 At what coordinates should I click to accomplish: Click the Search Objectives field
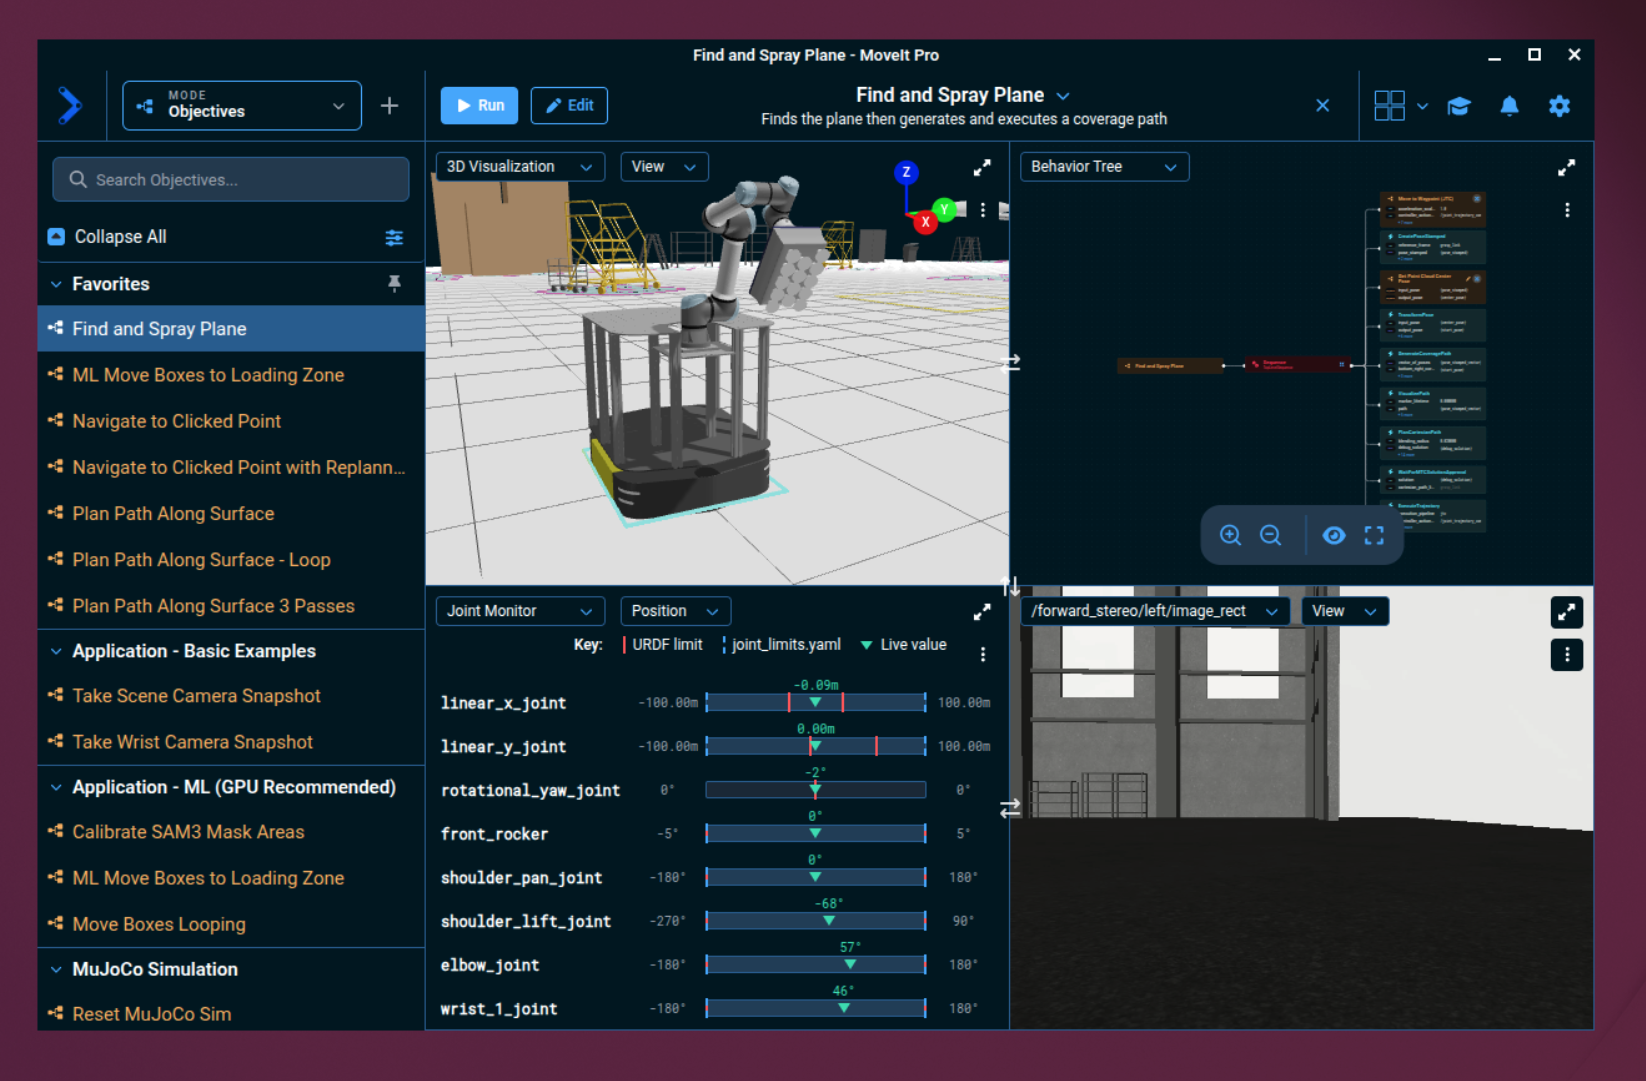pos(231,180)
